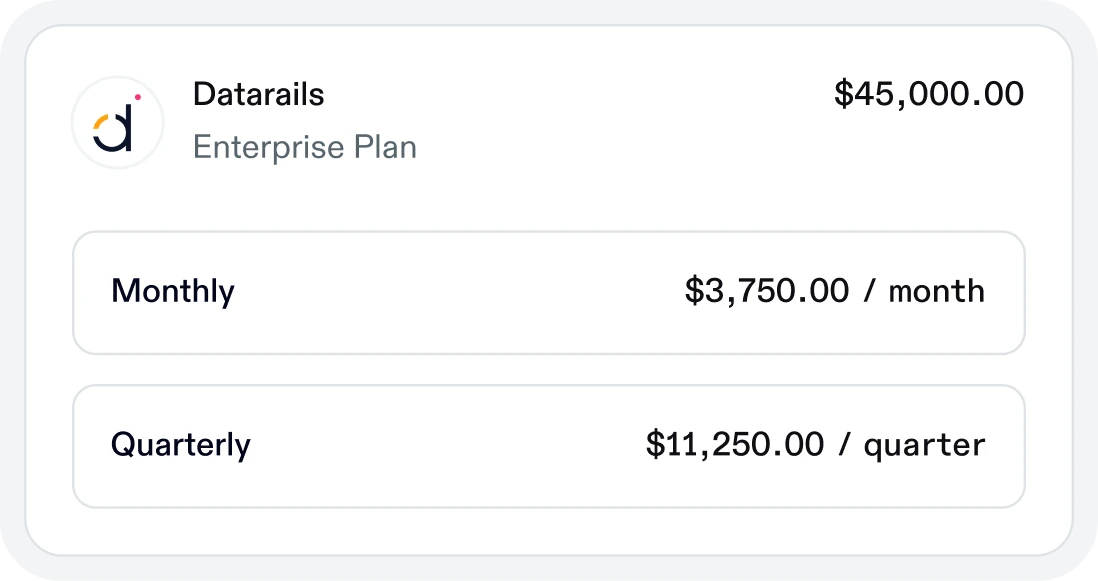
Task: Click the pink dot in Datarails logo
Action: point(138,97)
